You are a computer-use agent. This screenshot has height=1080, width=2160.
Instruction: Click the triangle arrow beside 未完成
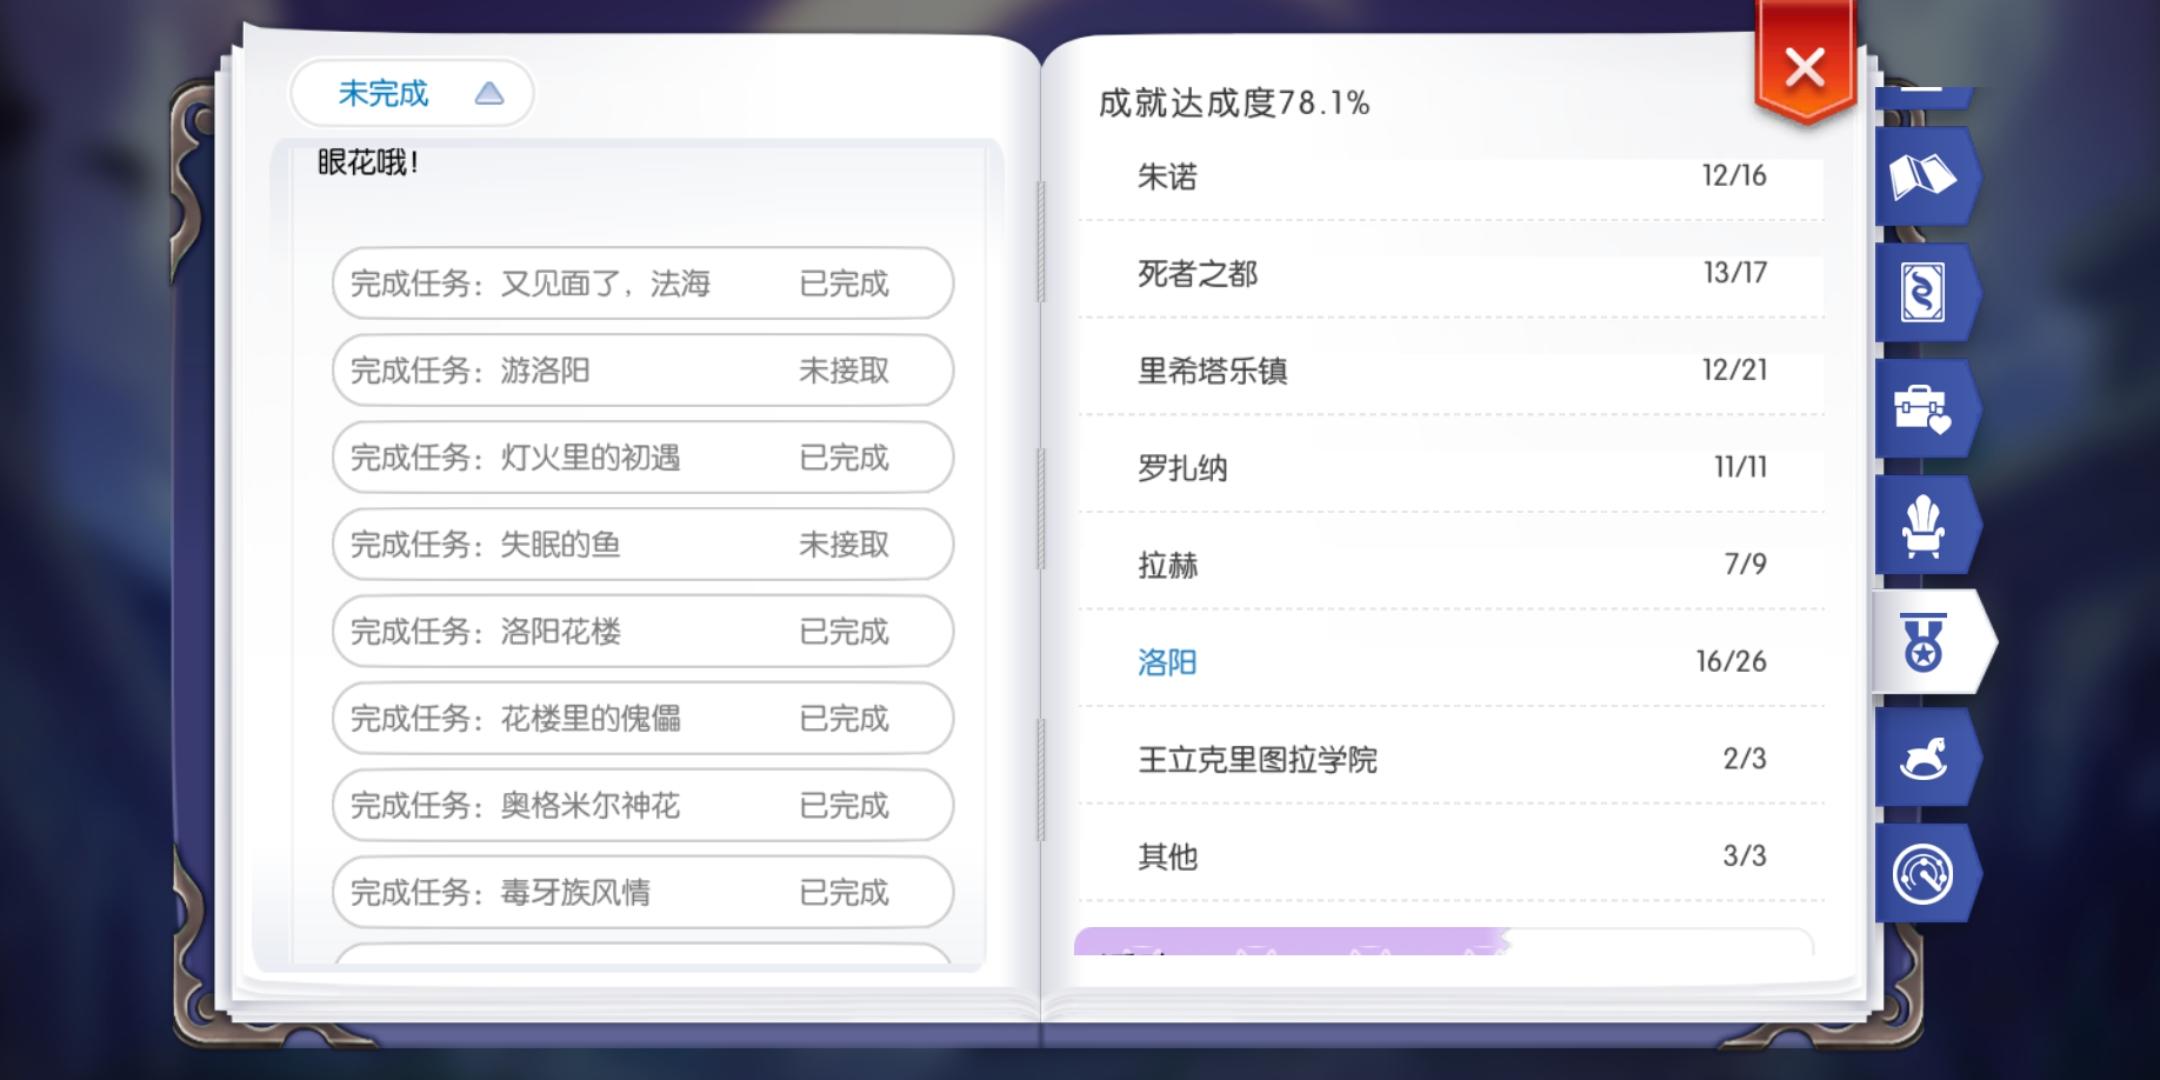[x=489, y=94]
